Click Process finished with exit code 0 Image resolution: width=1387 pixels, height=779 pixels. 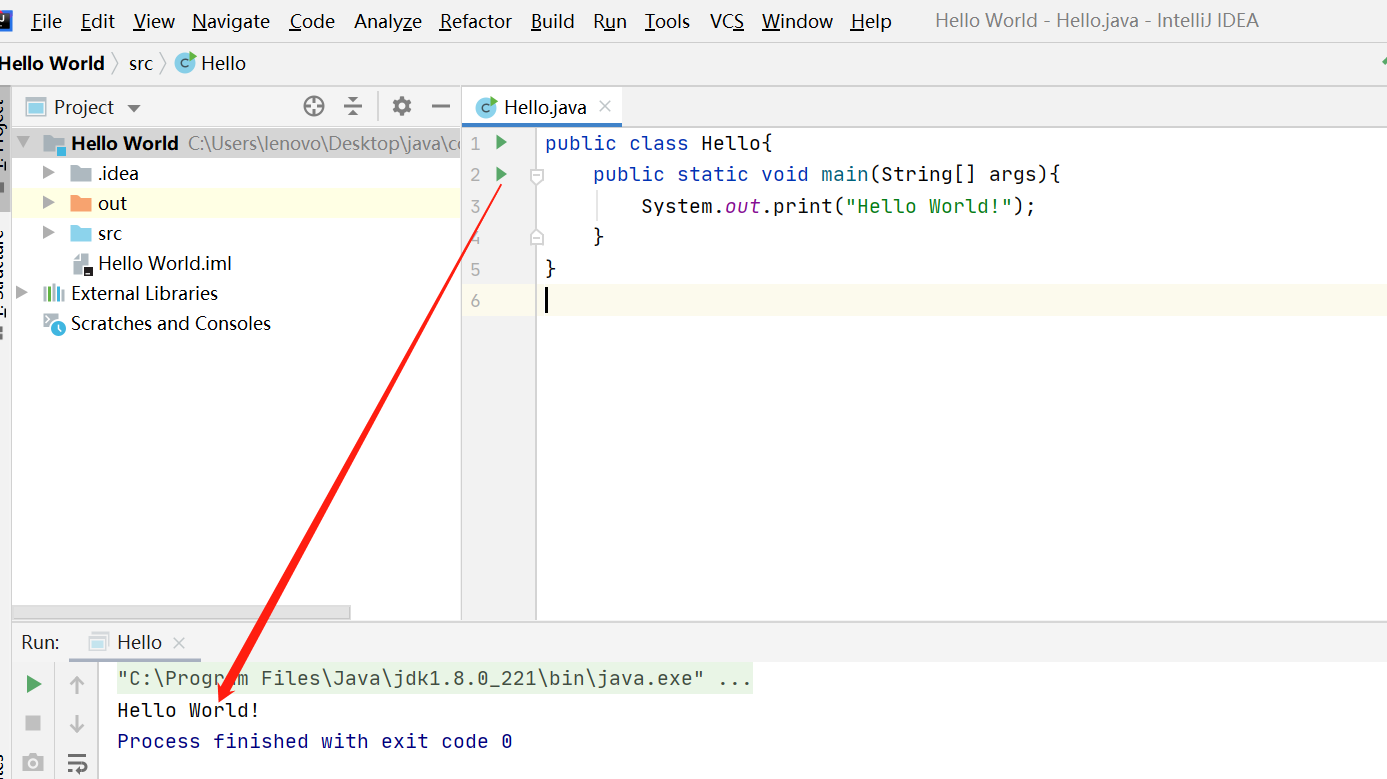click(315, 742)
